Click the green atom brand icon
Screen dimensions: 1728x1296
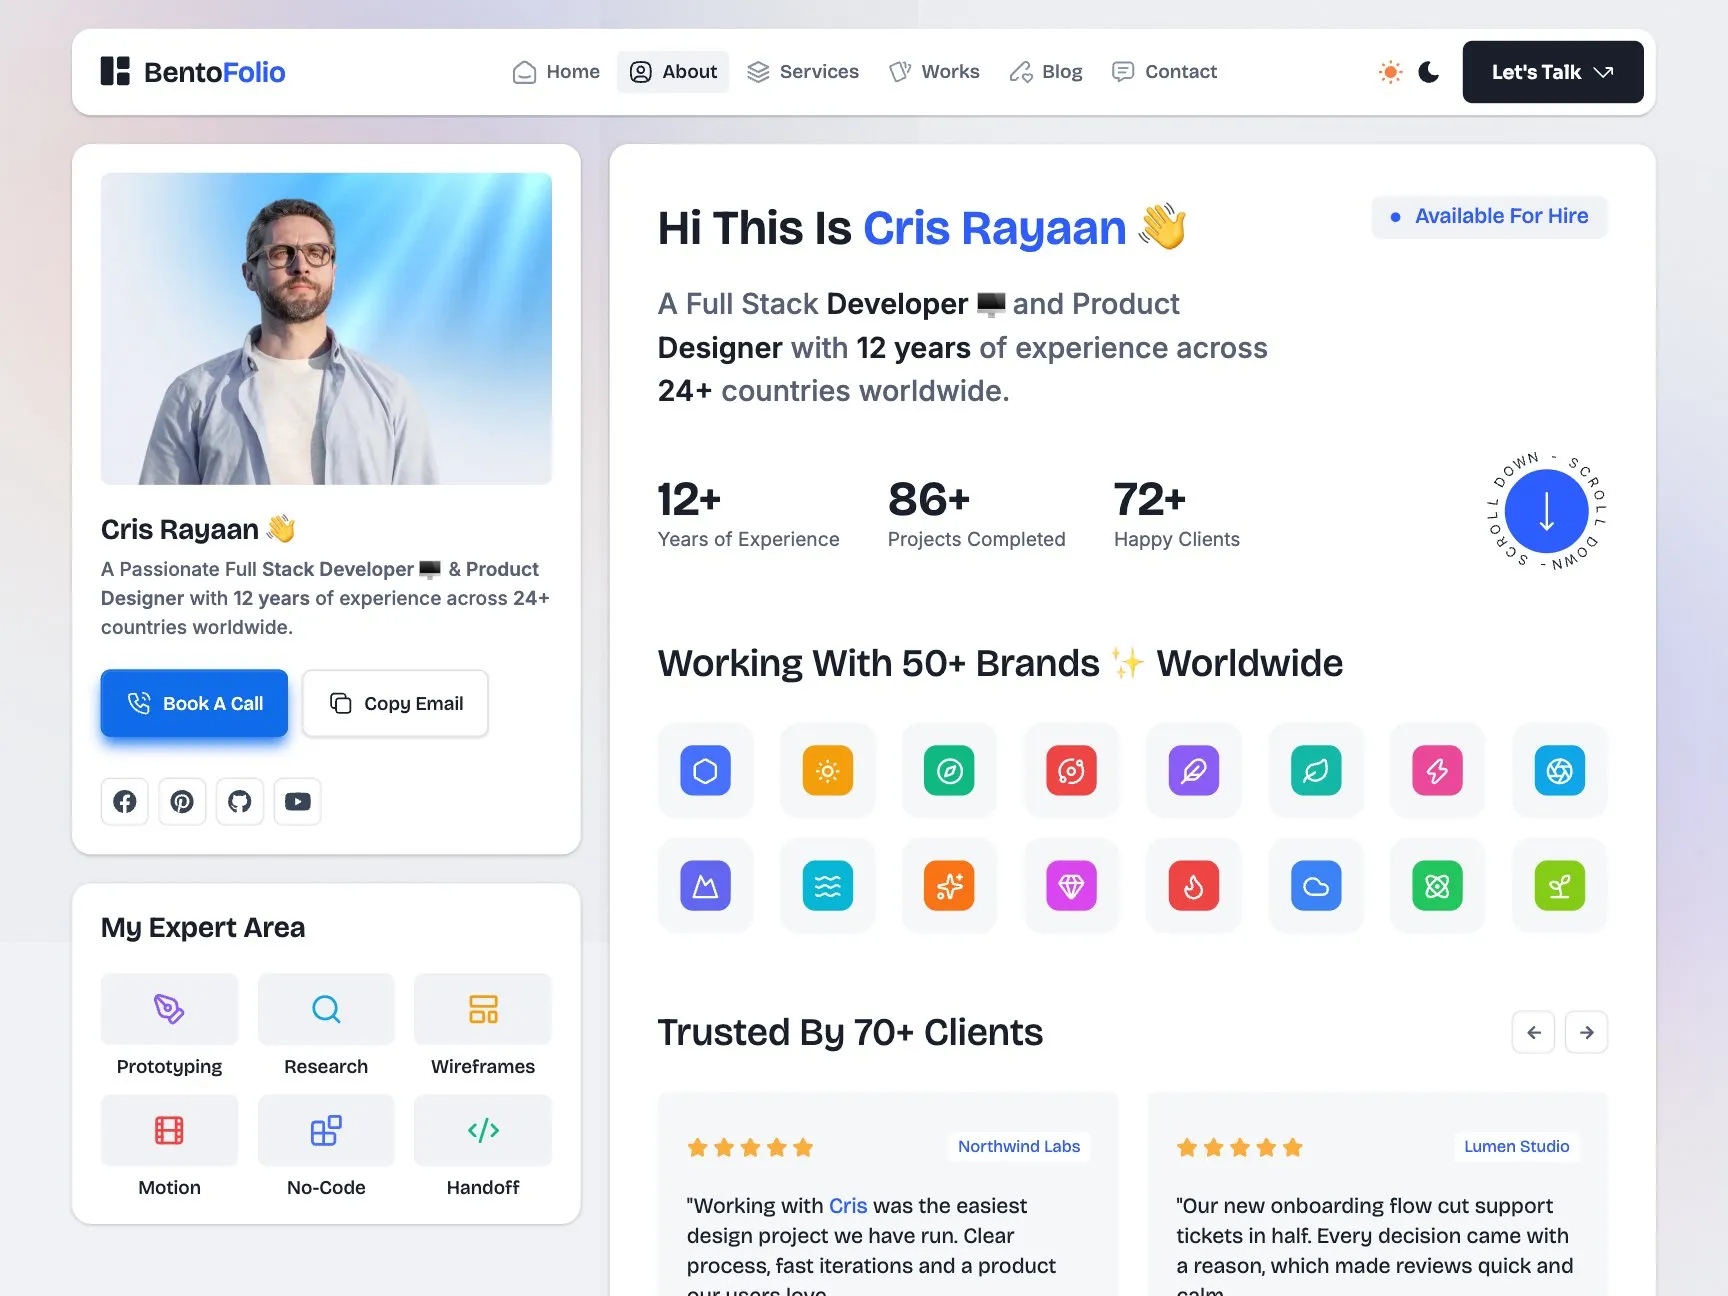pos(1438,886)
